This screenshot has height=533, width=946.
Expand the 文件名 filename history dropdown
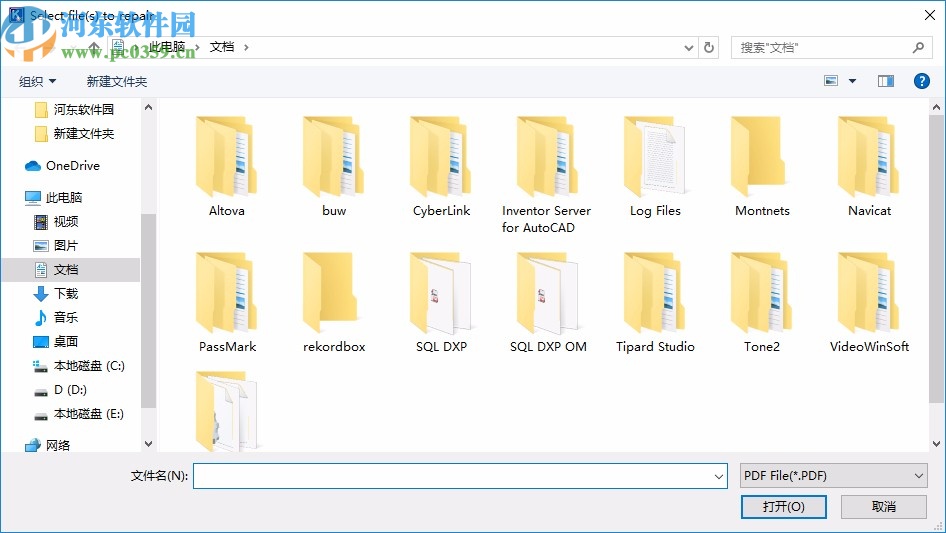(x=719, y=476)
